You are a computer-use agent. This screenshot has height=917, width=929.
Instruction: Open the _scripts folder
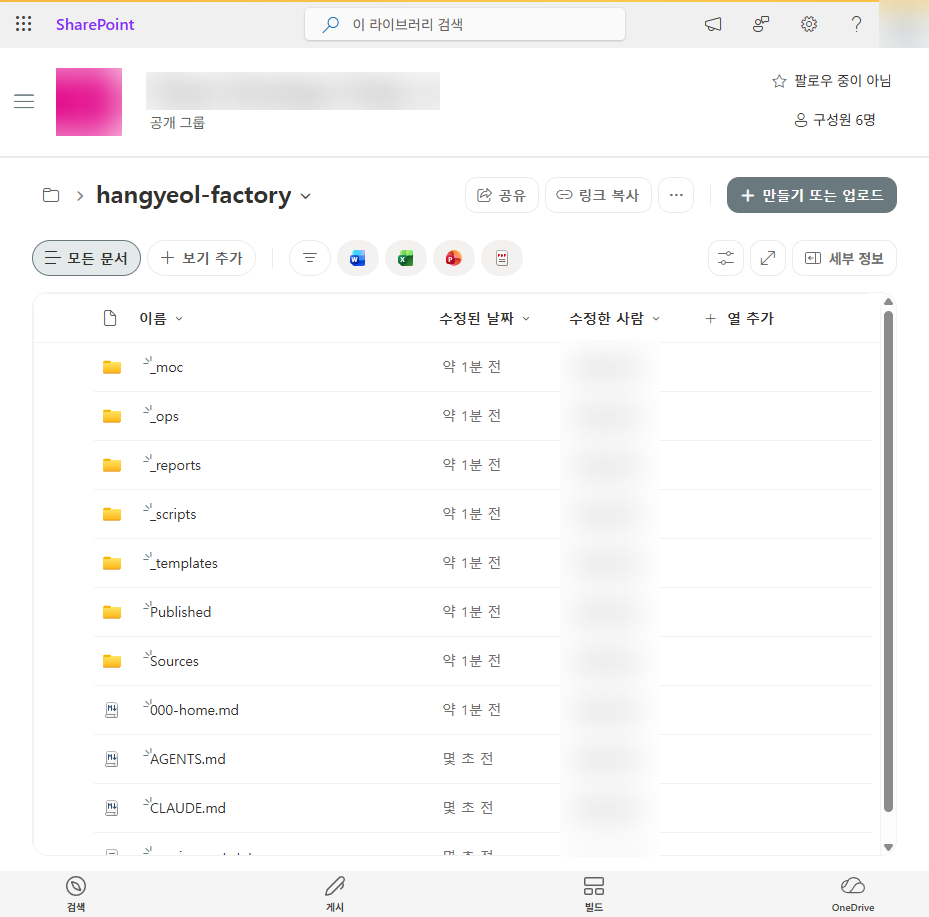tap(175, 514)
